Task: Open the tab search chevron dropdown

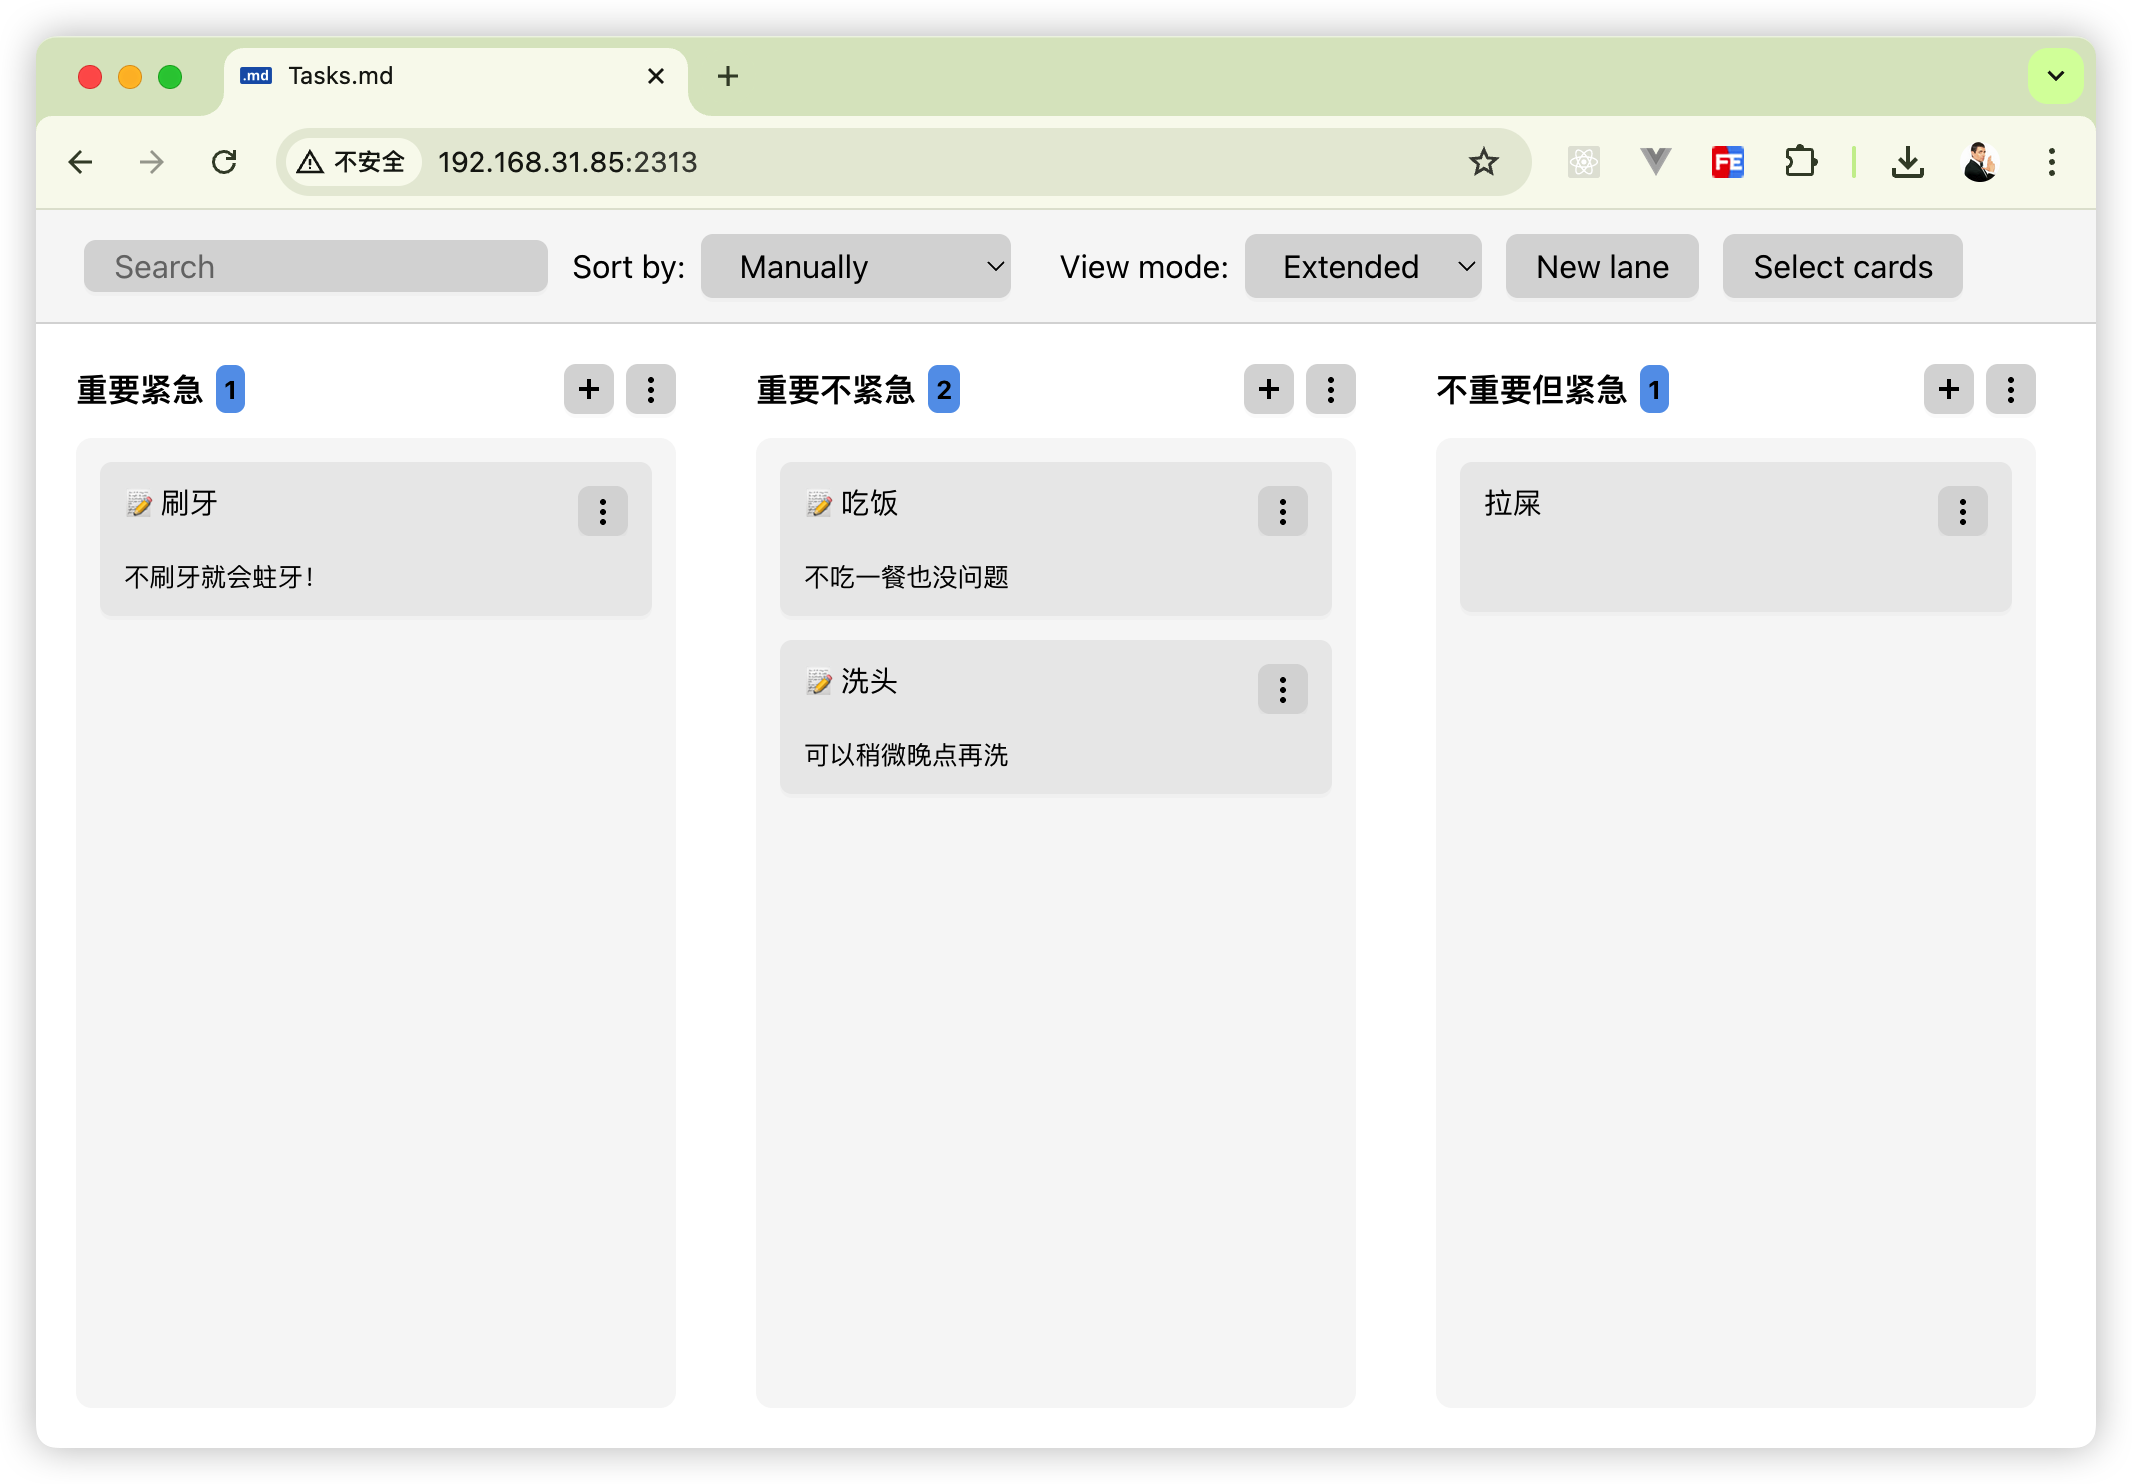Action: (x=2055, y=76)
